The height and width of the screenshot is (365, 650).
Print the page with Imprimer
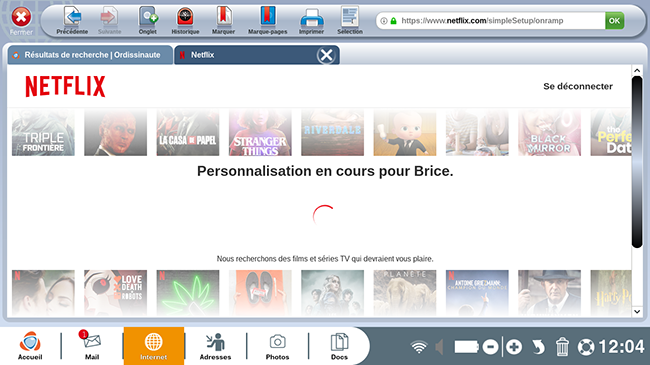point(311,20)
